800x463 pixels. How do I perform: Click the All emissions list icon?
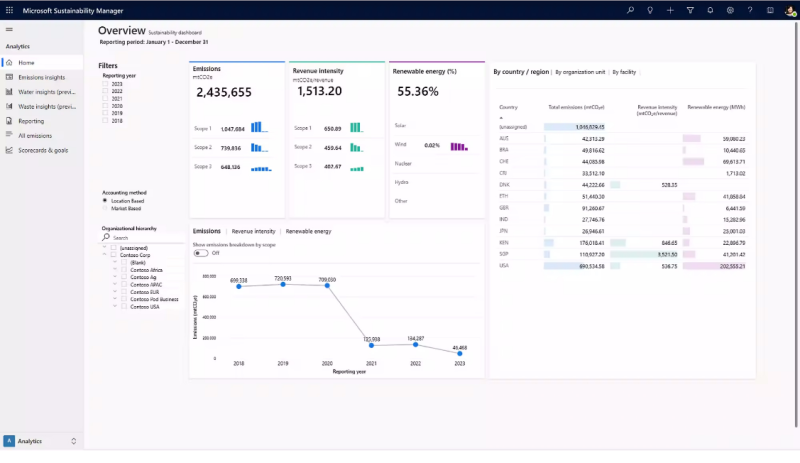9,135
